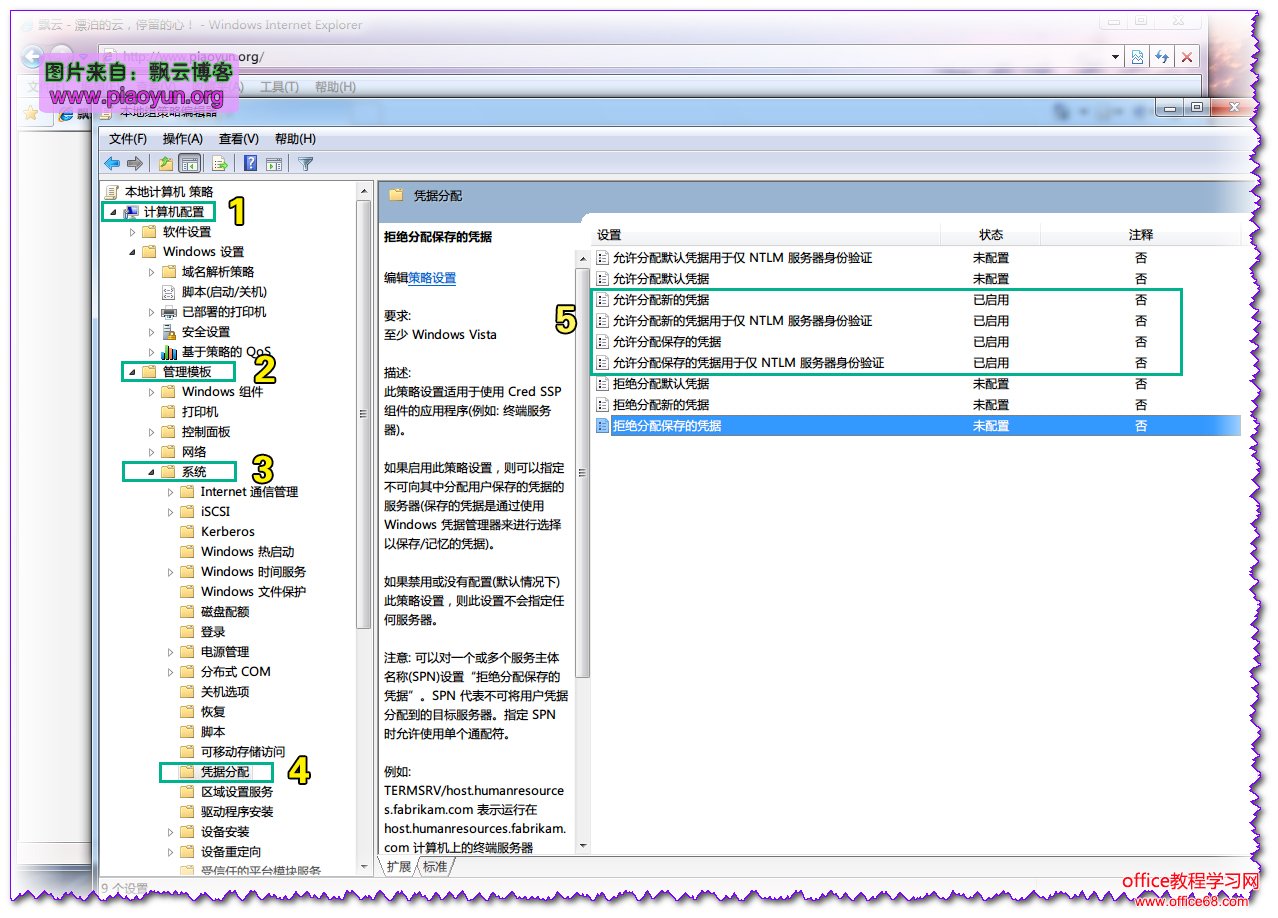Click policy icon of 拒绝分配默认凭据 row
Image resolution: width=1278 pixels, height=918 pixels.
pyautogui.click(x=602, y=384)
